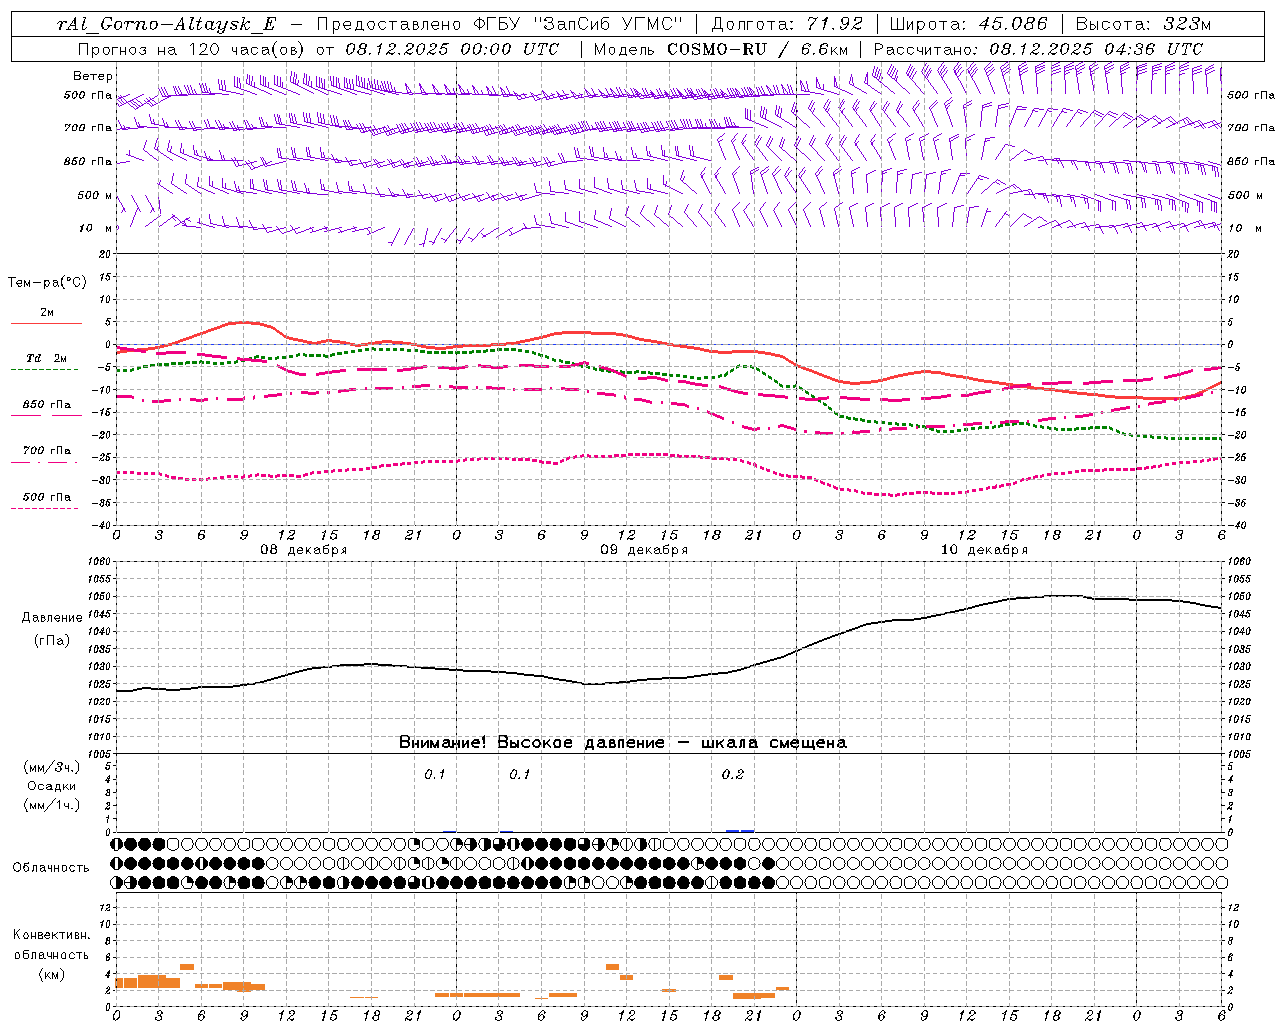Image resolution: width=1280 pixels, height=1024 pixels.
Task: Click the 08 декабря date label
Action: point(304,550)
